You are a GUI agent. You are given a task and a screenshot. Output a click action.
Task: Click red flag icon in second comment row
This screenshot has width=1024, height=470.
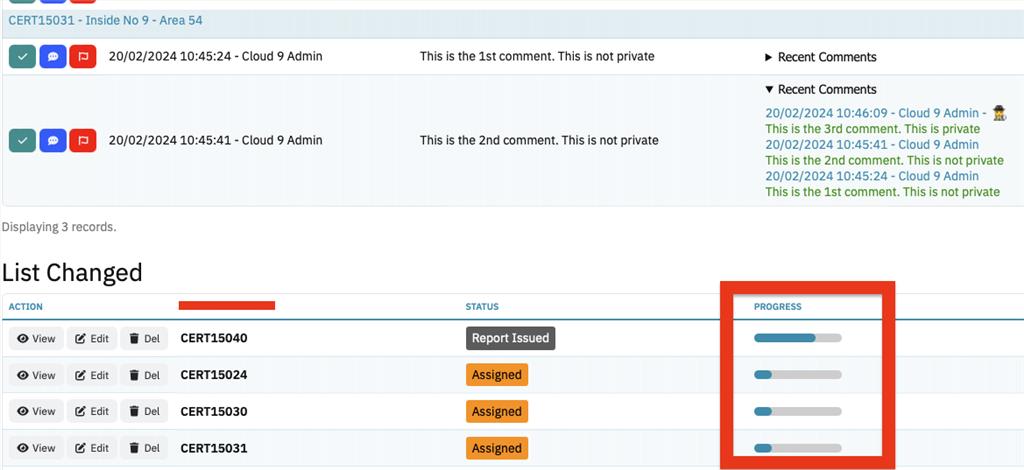click(82, 140)
